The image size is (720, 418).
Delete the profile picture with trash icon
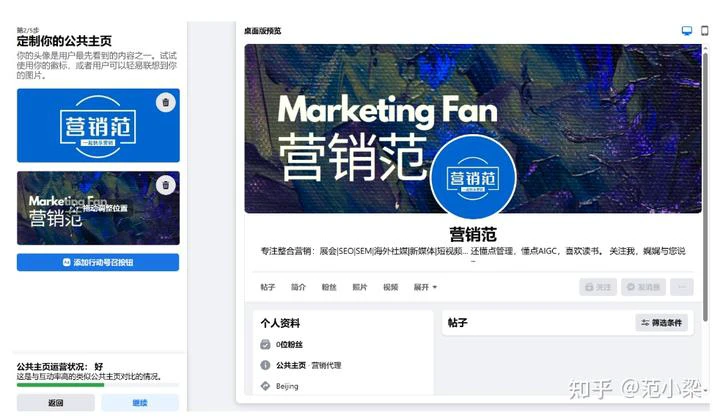(166, 102)
